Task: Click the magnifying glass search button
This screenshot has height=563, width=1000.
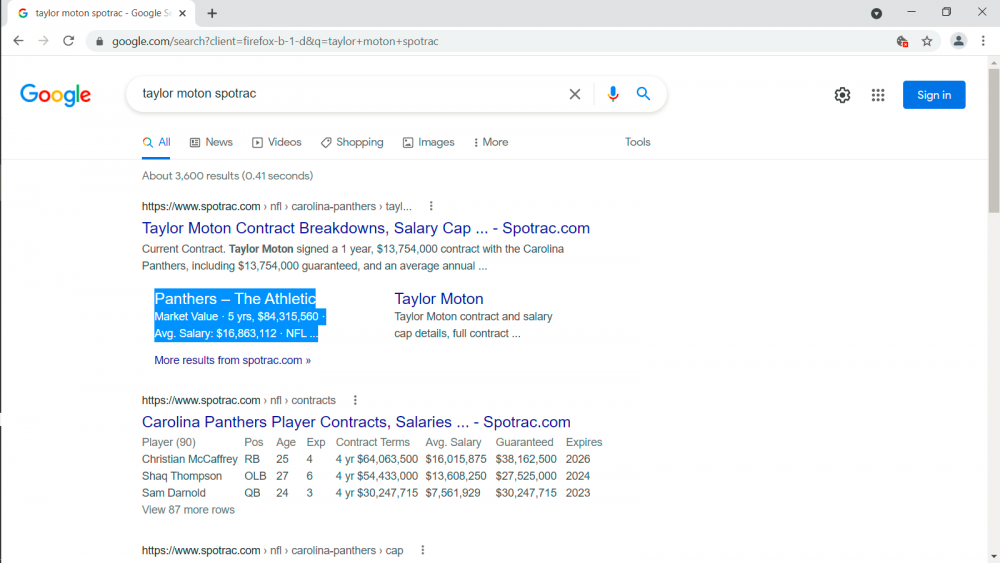Action: tap(643, 94)
